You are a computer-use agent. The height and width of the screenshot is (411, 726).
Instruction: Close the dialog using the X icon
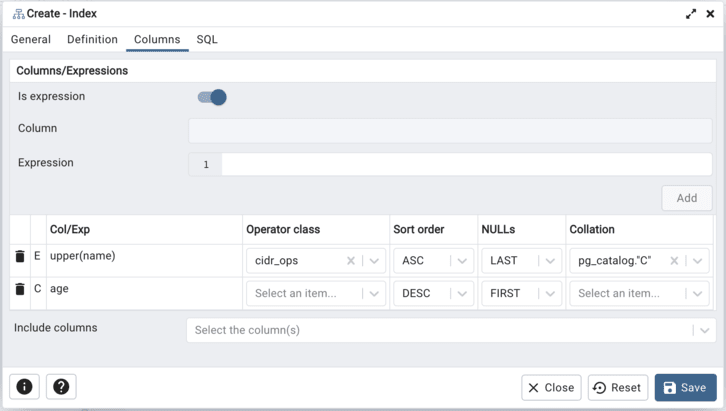tap(711, 14)
